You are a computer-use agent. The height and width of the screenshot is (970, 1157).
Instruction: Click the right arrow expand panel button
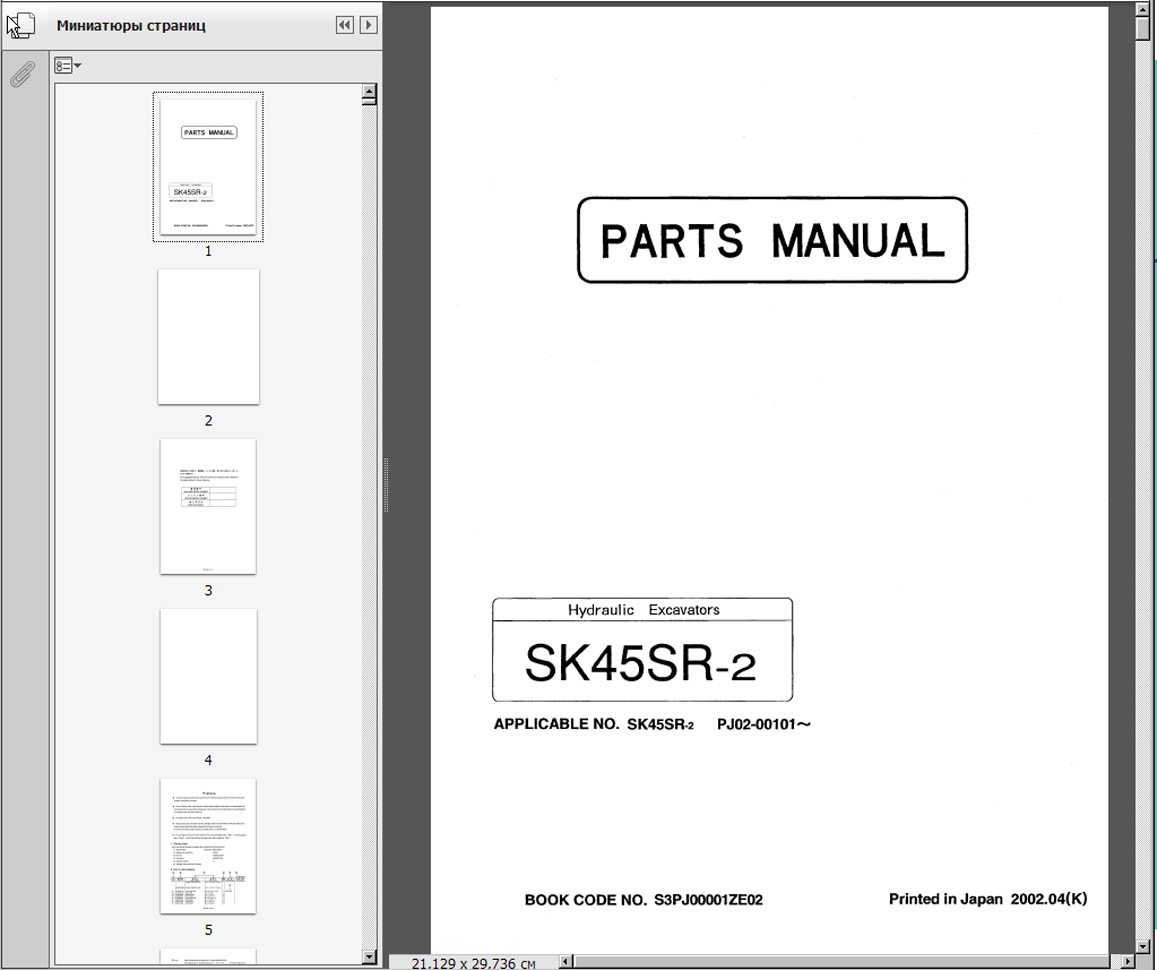click(x=369, y=25)
